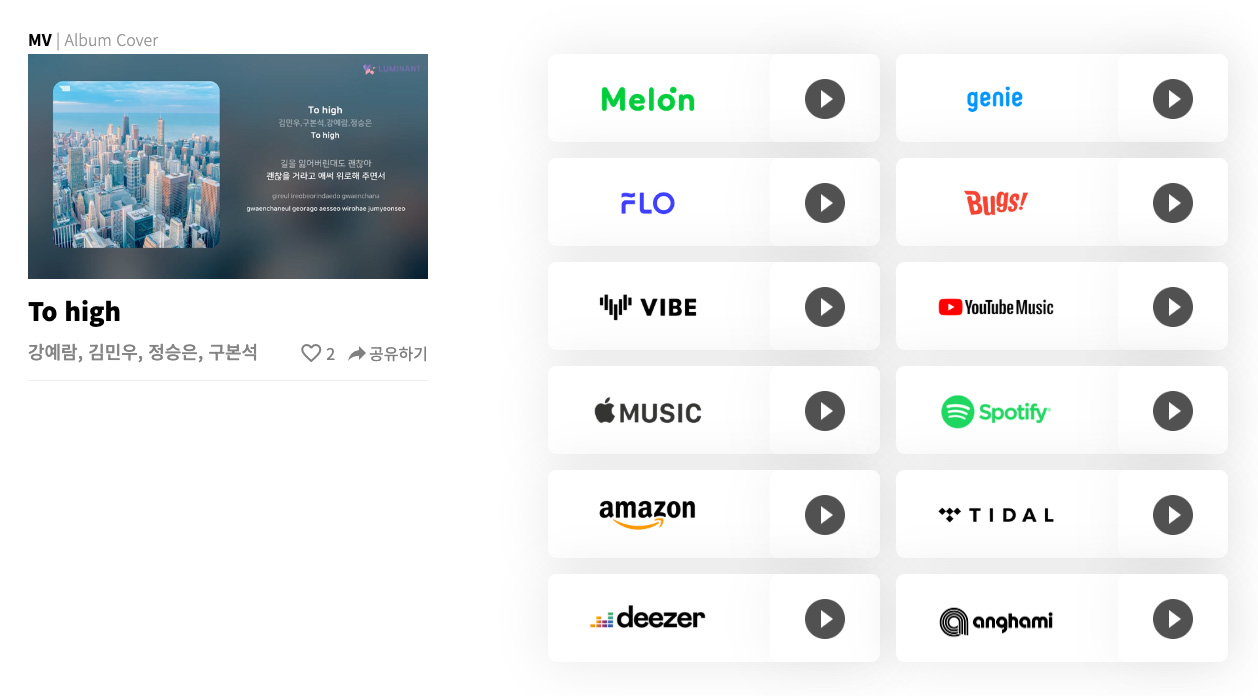
Task: Click the artist names 강예람, 김민우, 정승은, 구본석
Action: [x=142, y=352]
